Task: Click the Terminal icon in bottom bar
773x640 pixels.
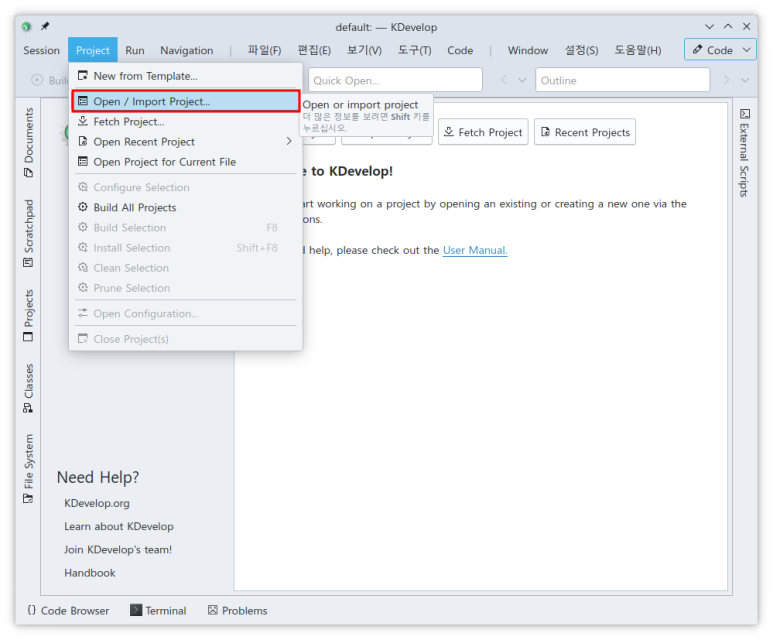Action: pyautogui.click(x=136, y=610)
